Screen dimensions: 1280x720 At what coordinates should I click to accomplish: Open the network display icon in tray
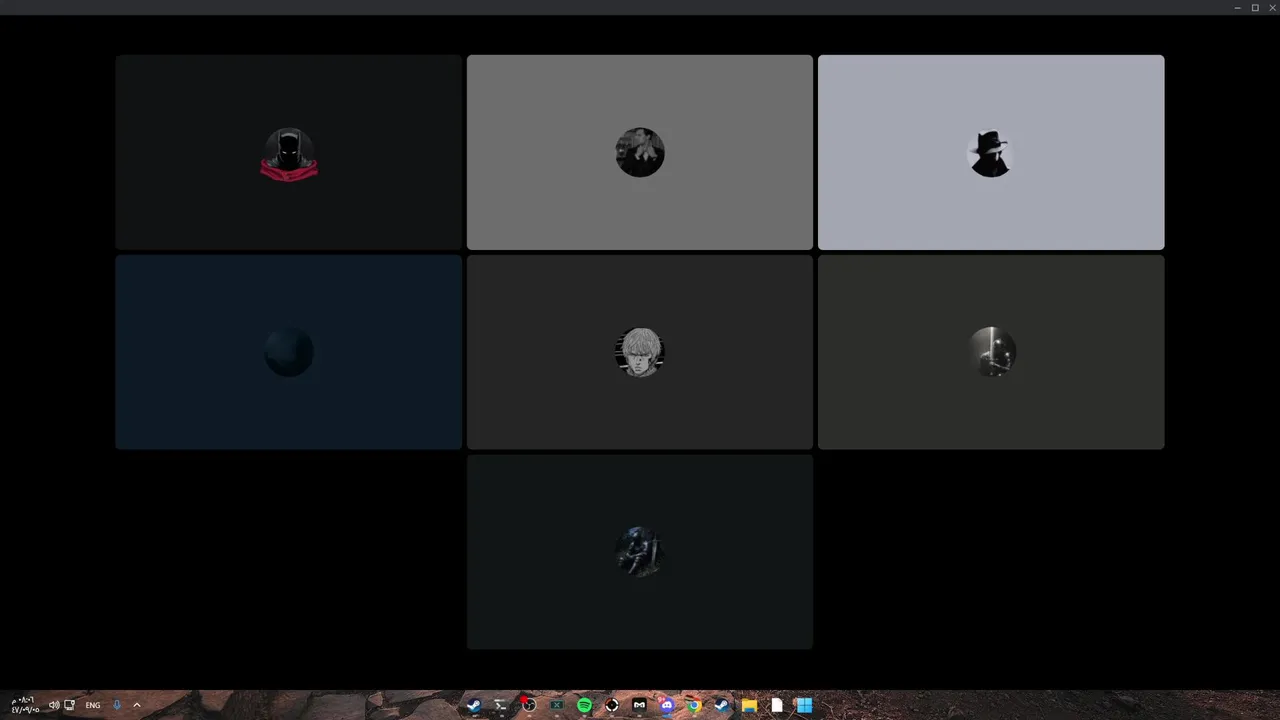[70, 705]
